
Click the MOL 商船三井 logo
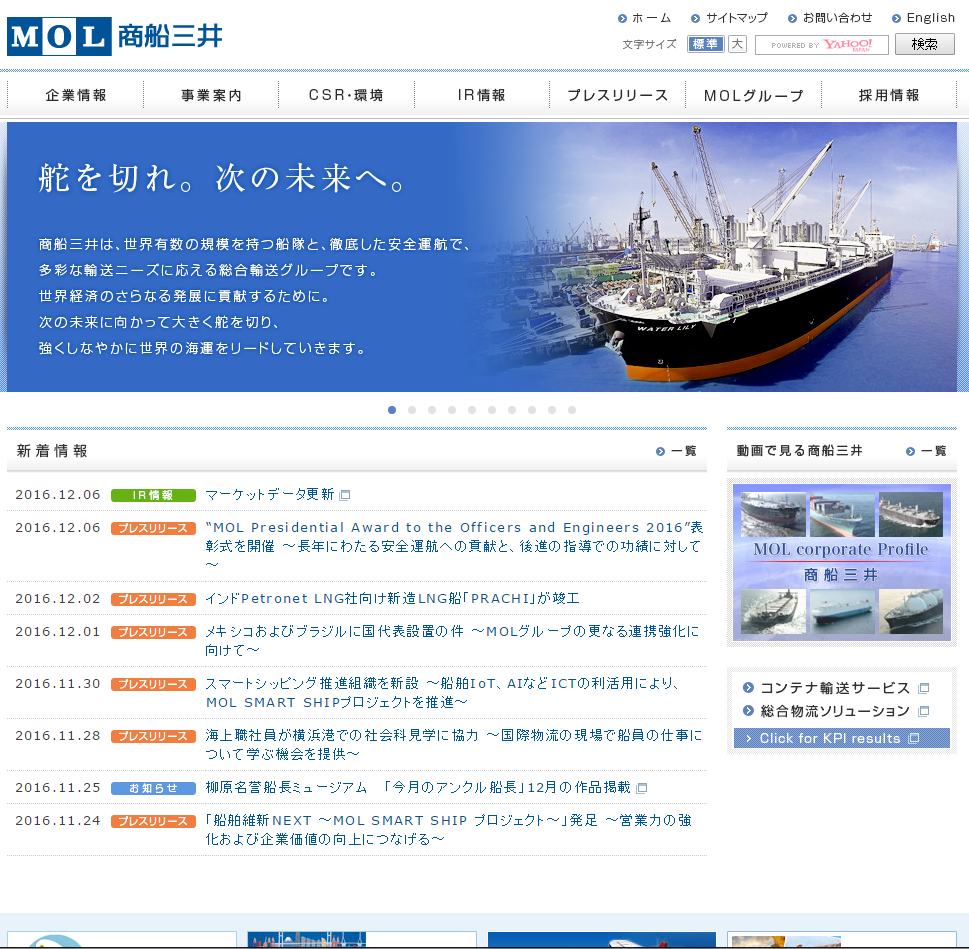coord(114,38)
